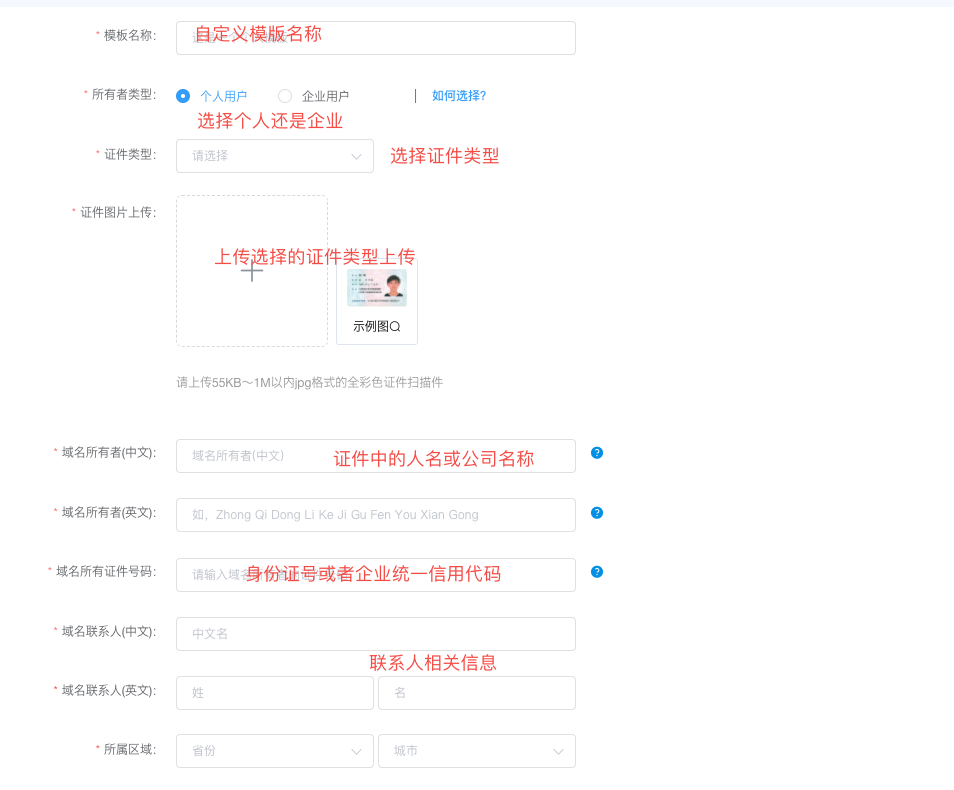Image resolution: width=954 pixels, height=790 pixels.
Task: Click the sample ID card thumbnail
Action: tap(377, 288)
